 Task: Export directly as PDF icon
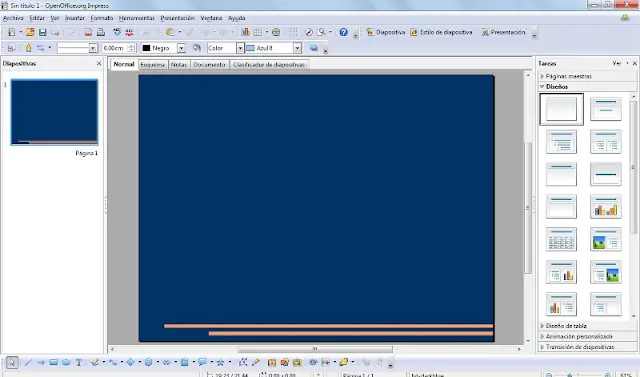click(88, 32)
